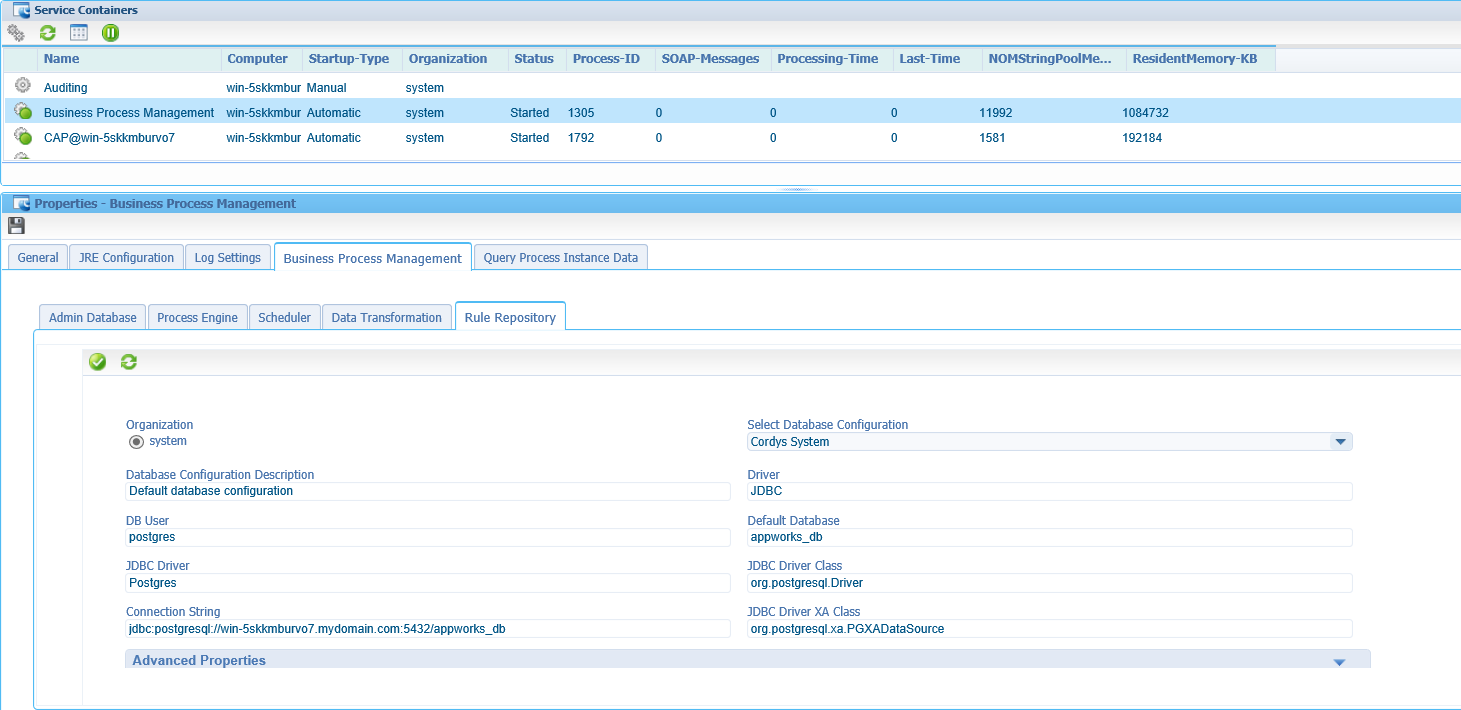Screen dimensions: 1461x710
Task: Click the Connection String input field
Action: pyautogui.click(x=428, y=629)
